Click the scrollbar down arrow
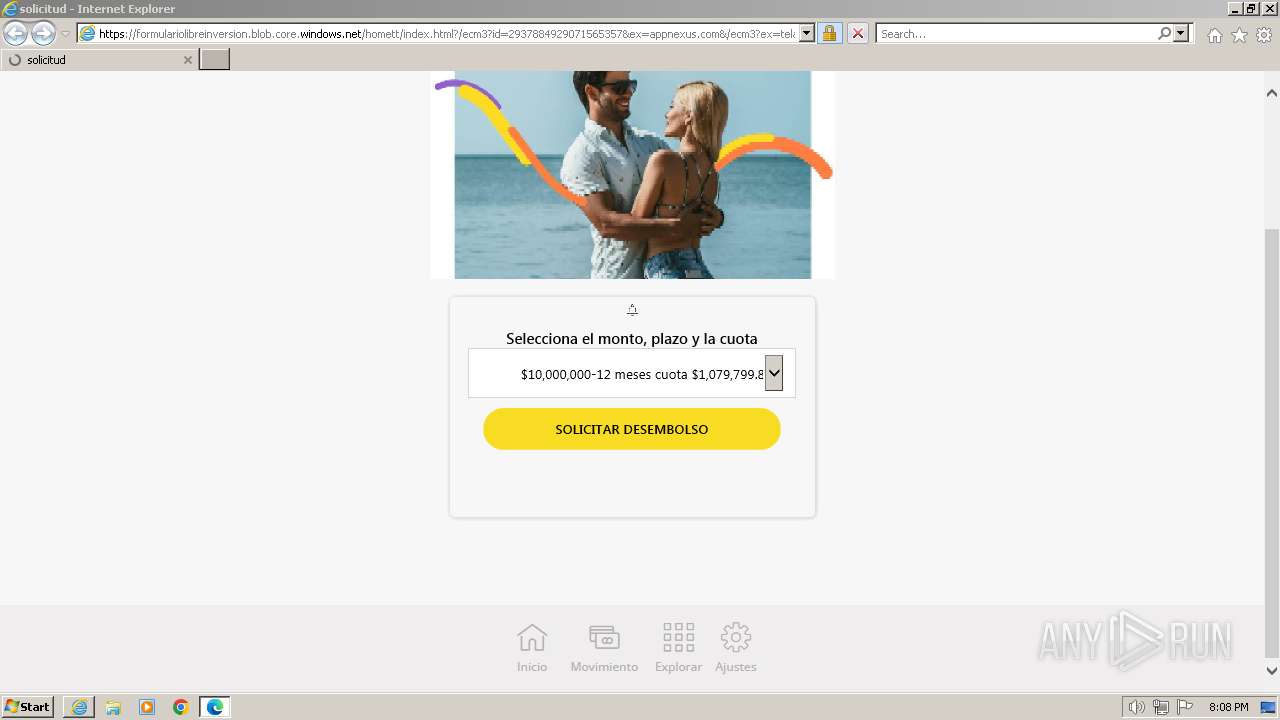The height and width of the screenshot is (720, 1280). click(x=1272, y=671)
